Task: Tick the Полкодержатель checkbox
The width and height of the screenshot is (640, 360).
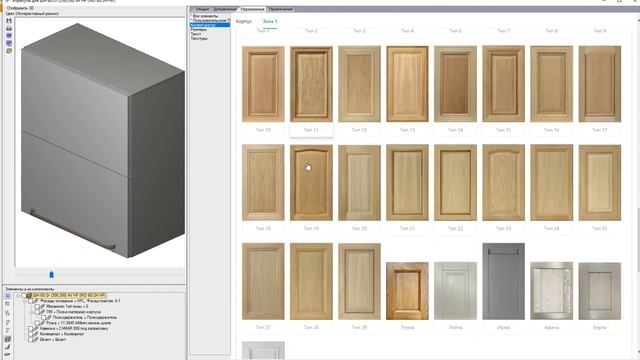Action: [x=43, y=317]
